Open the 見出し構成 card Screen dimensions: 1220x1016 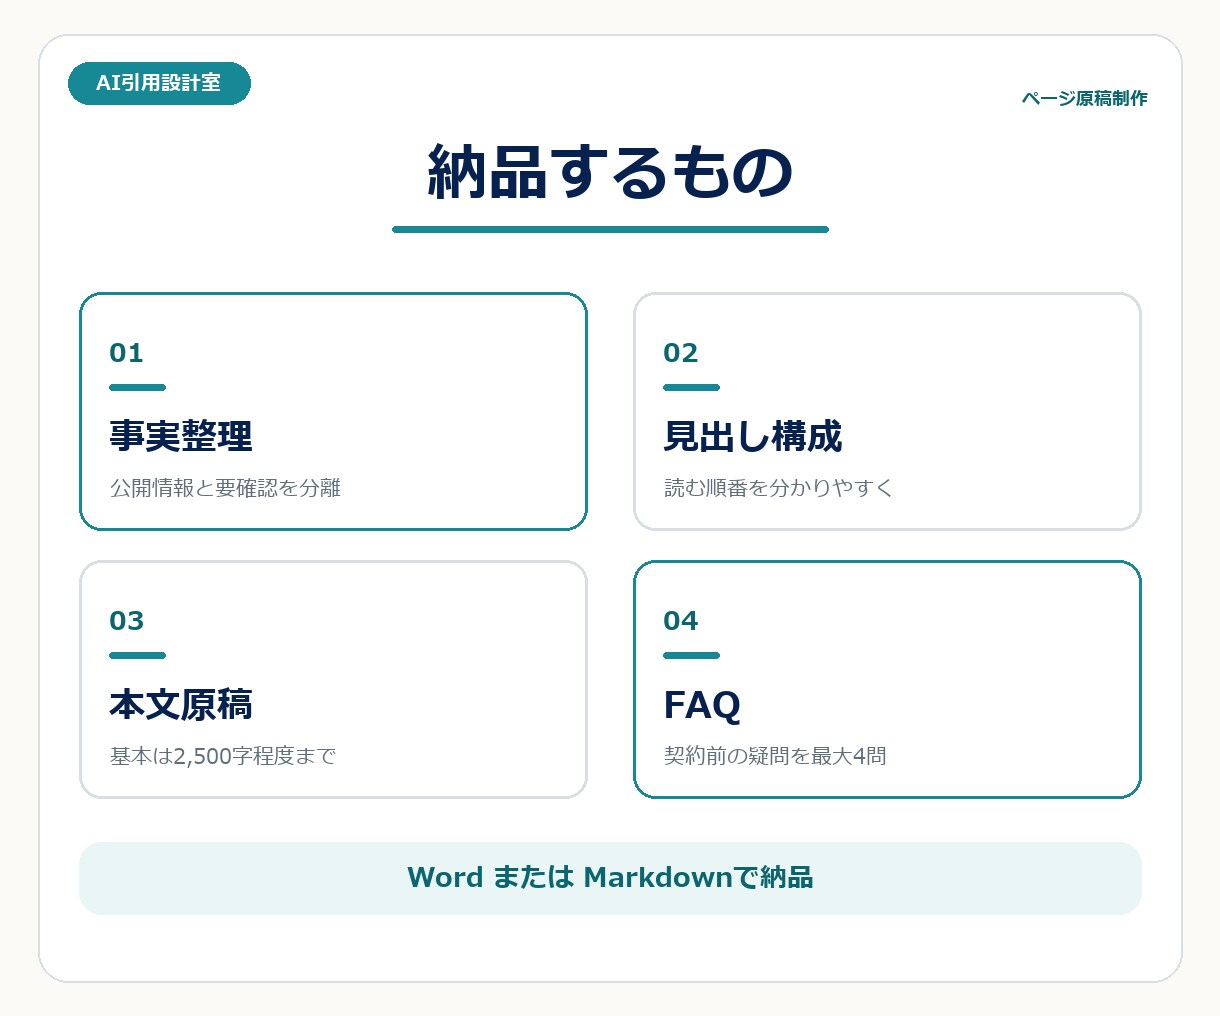pos(887,411)
